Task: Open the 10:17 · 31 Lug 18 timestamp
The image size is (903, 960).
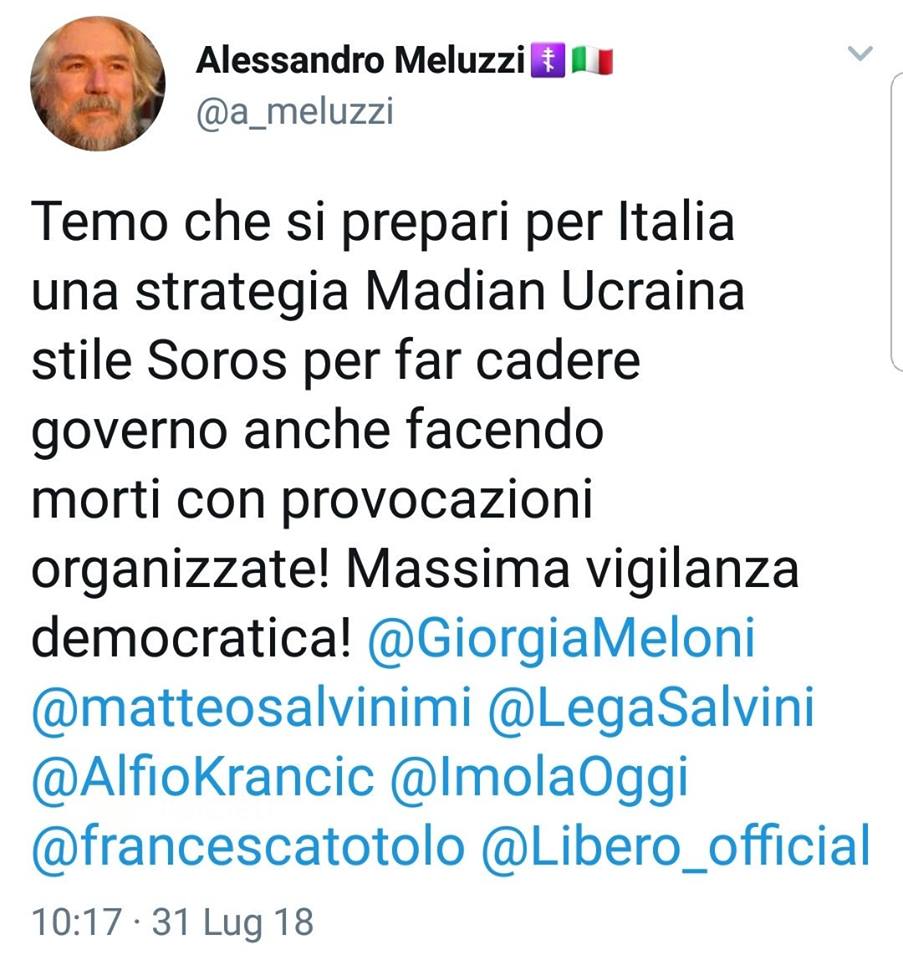Action: [x=173, y=922]
